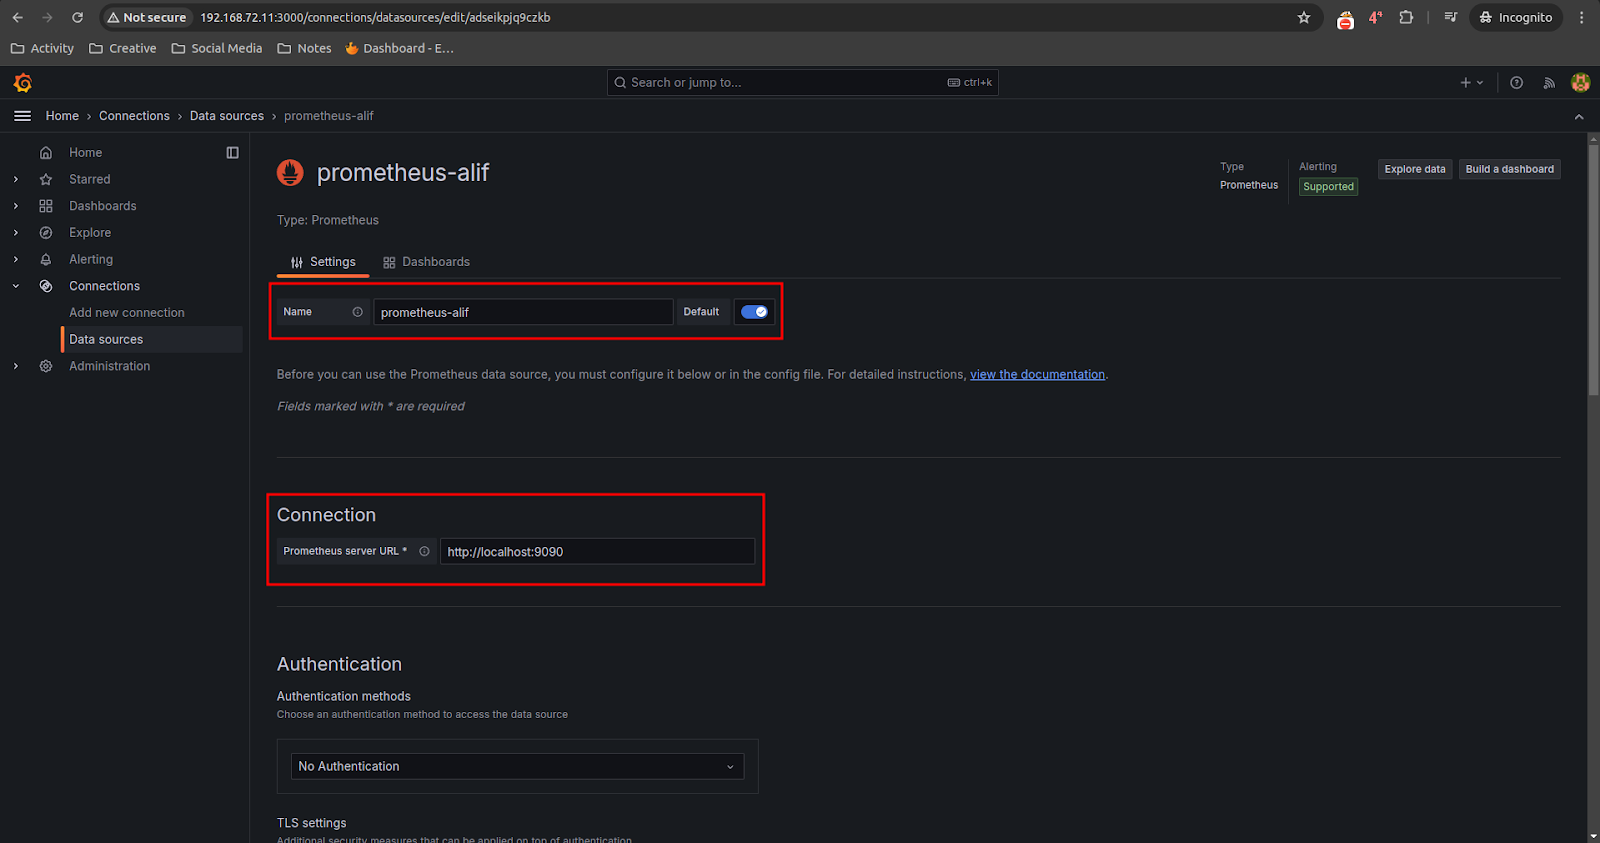Screen dimensions: 1600x843
Task: Click the Starred star icon
Action: pyautogui.click(x=46, y=180)
